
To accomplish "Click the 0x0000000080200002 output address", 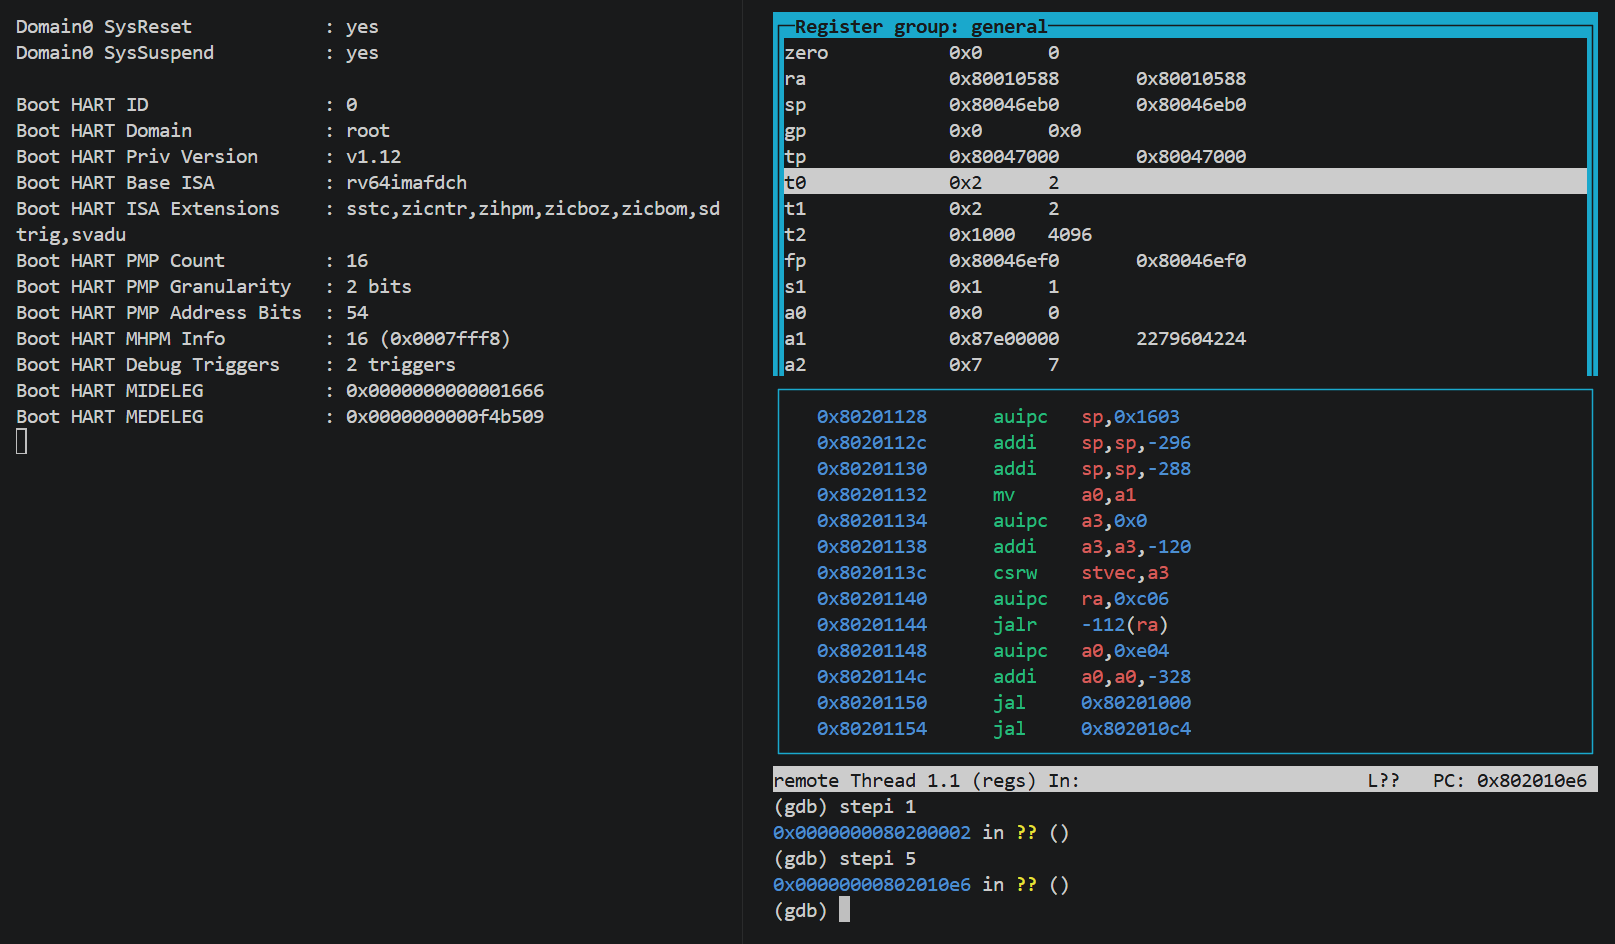I will coord(871,832).
